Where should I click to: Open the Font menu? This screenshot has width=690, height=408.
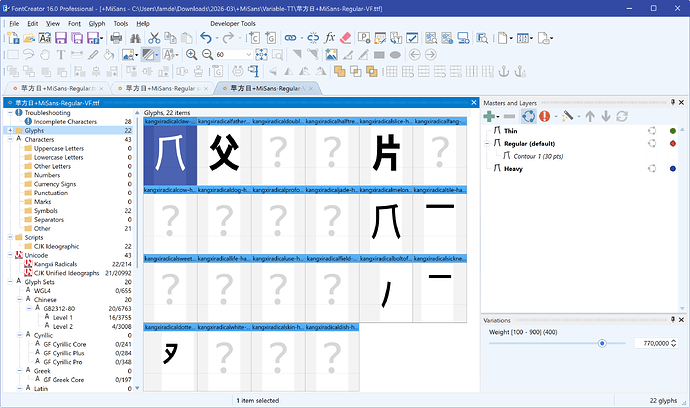[x=74, y=24]
